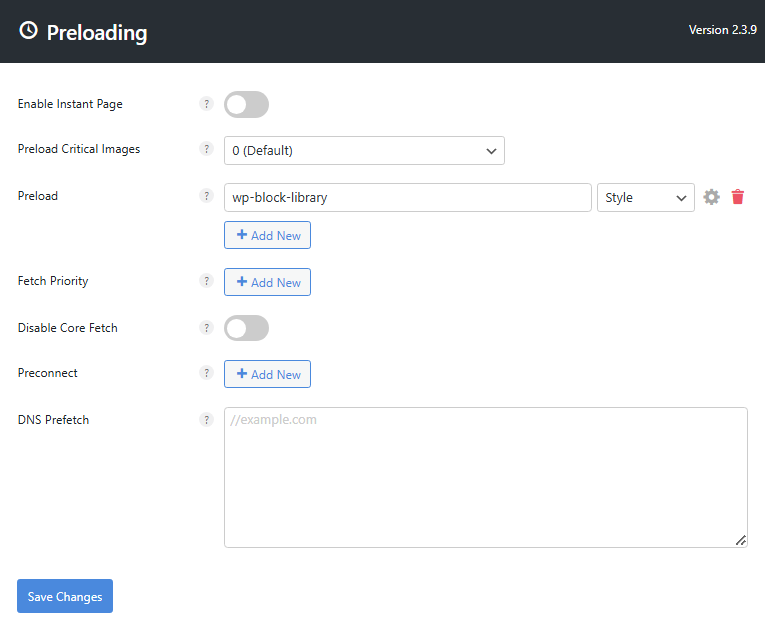Click the Preload label

click(38, 196)
